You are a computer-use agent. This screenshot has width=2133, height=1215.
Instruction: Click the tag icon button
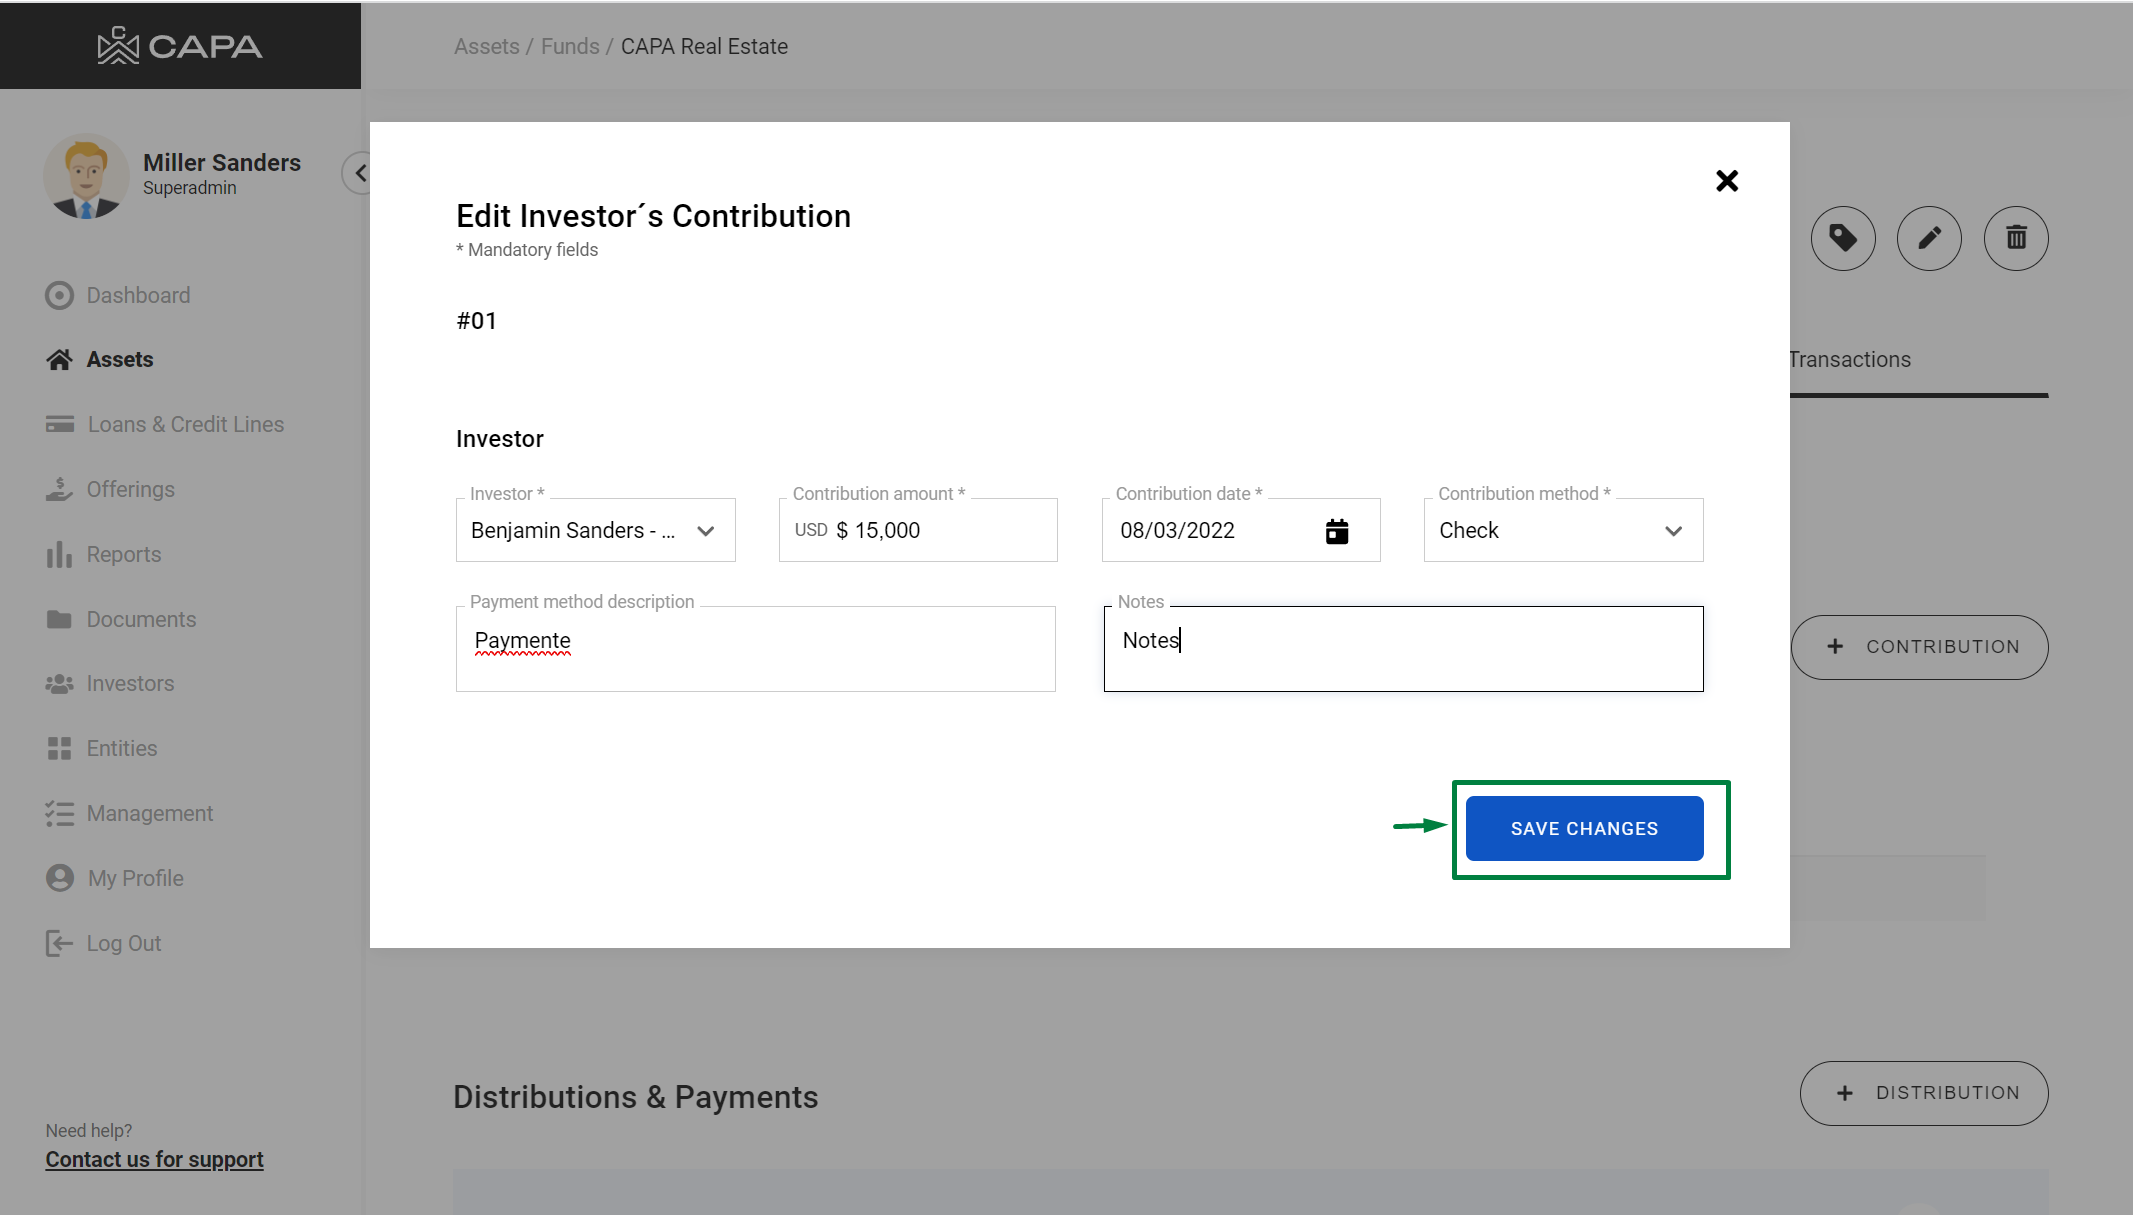pyautogui.click(x=1842, y=238)
